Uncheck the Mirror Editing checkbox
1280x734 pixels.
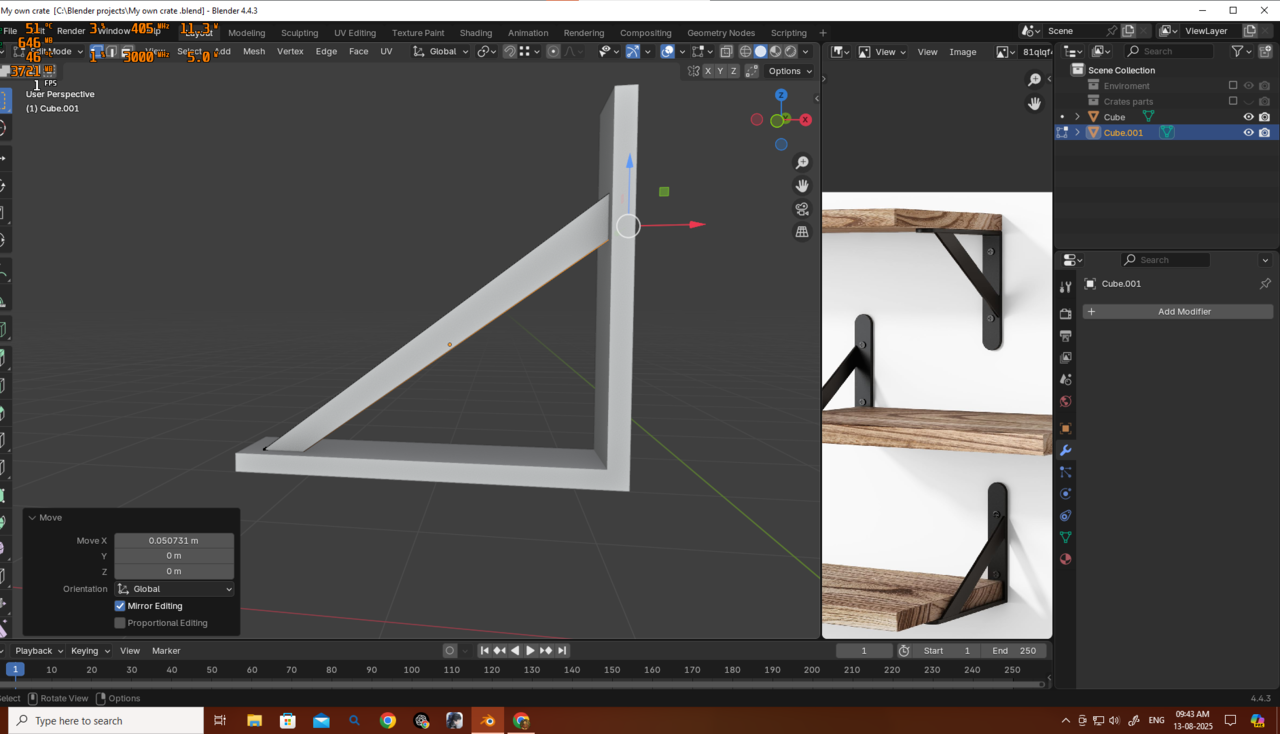tap(120, 606)
